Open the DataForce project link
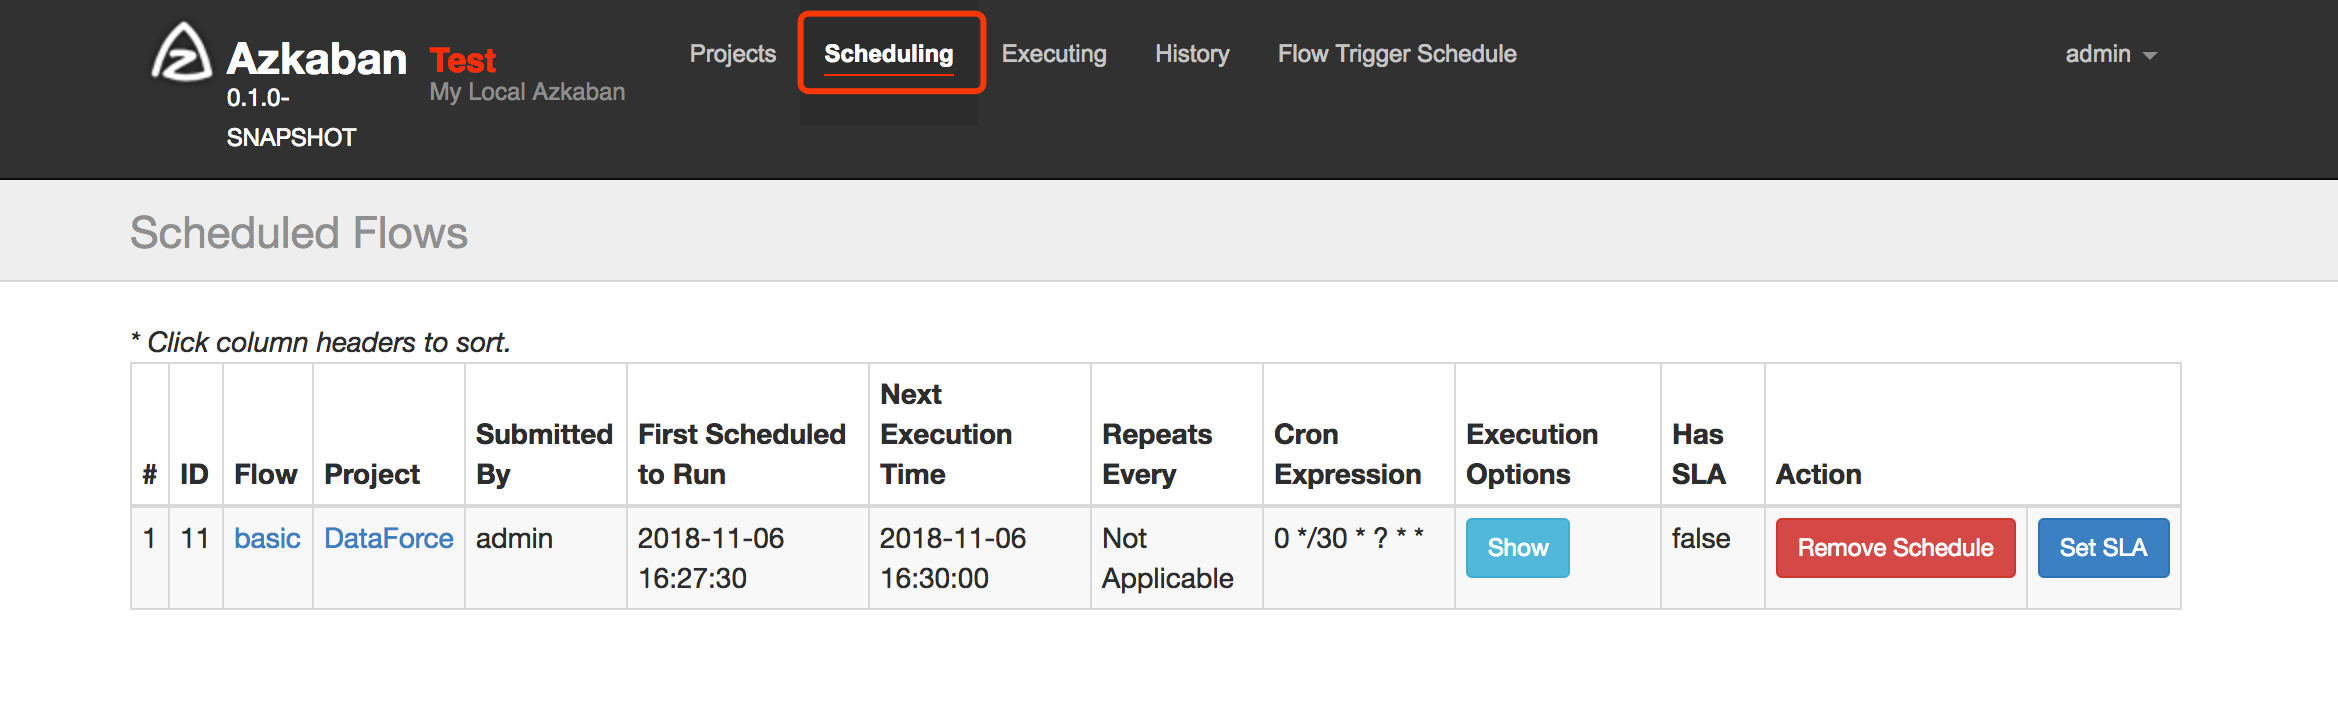Viewport: 2338px width, 718px height. point(389,538)
